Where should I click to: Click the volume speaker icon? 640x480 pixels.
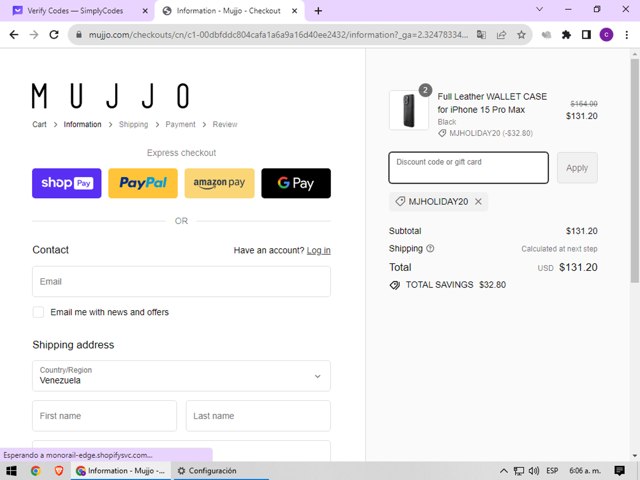[x=534, y=471]
